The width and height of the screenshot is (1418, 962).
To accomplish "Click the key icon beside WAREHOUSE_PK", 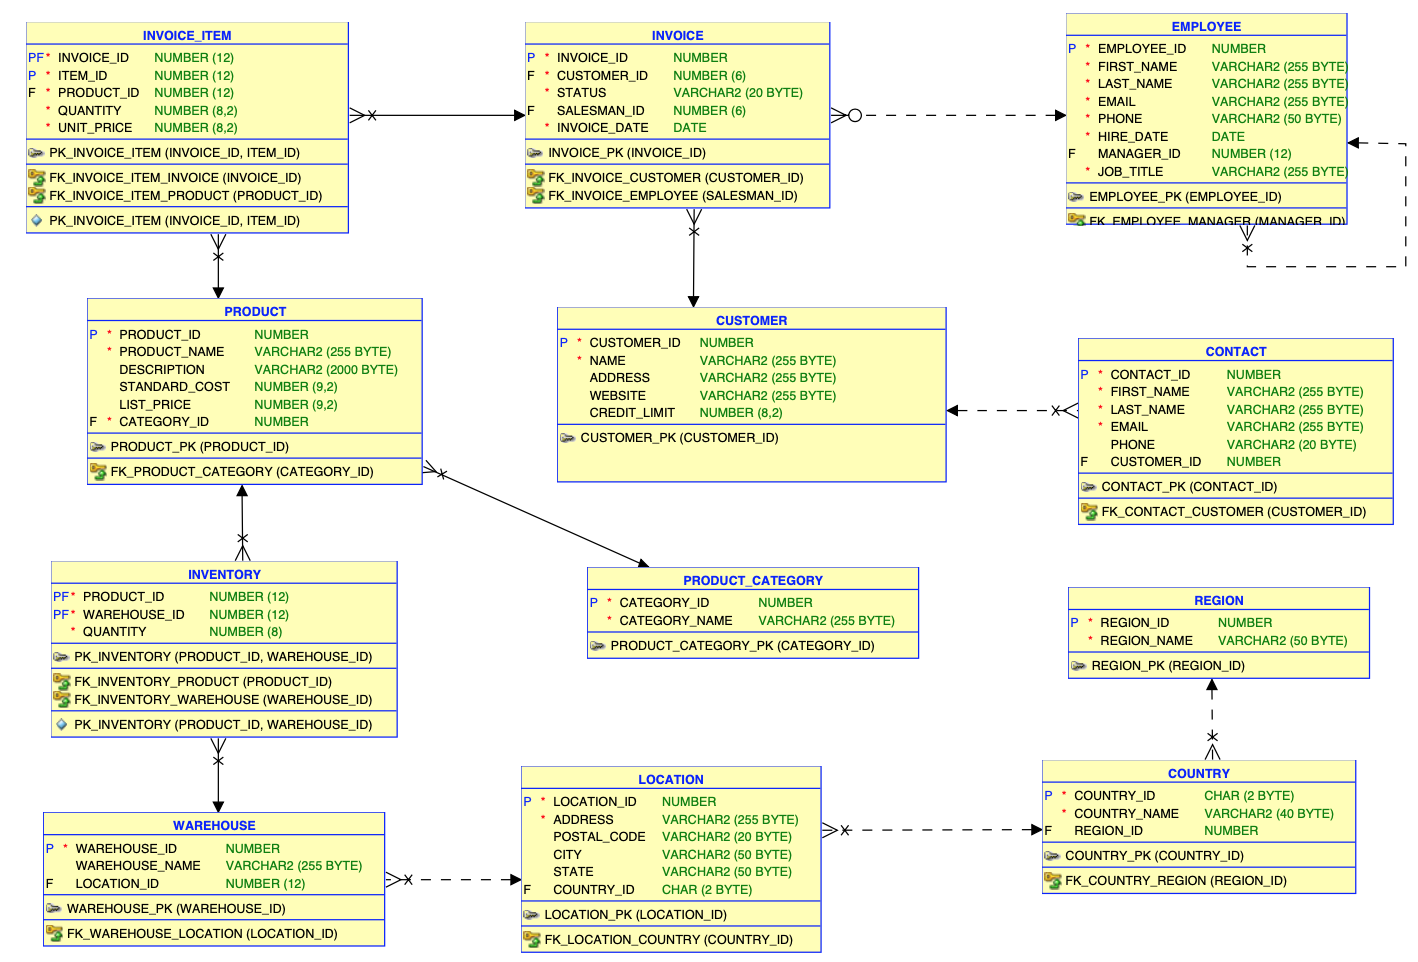I will (54, 909).
